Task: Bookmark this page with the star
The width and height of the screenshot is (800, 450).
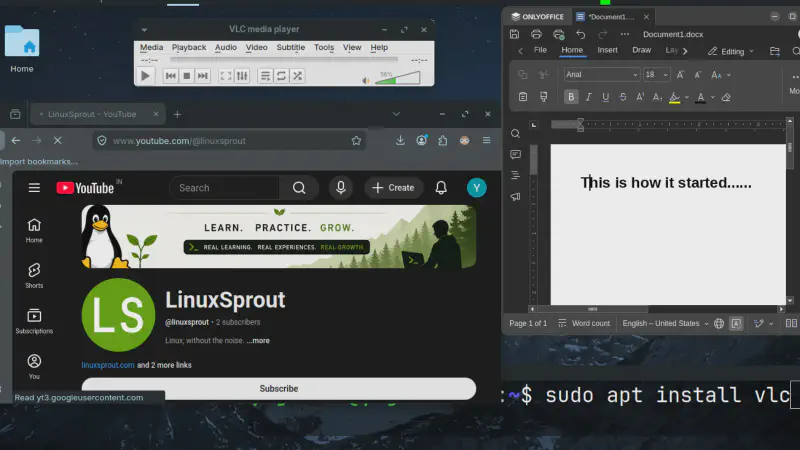Action: [356, 141]
